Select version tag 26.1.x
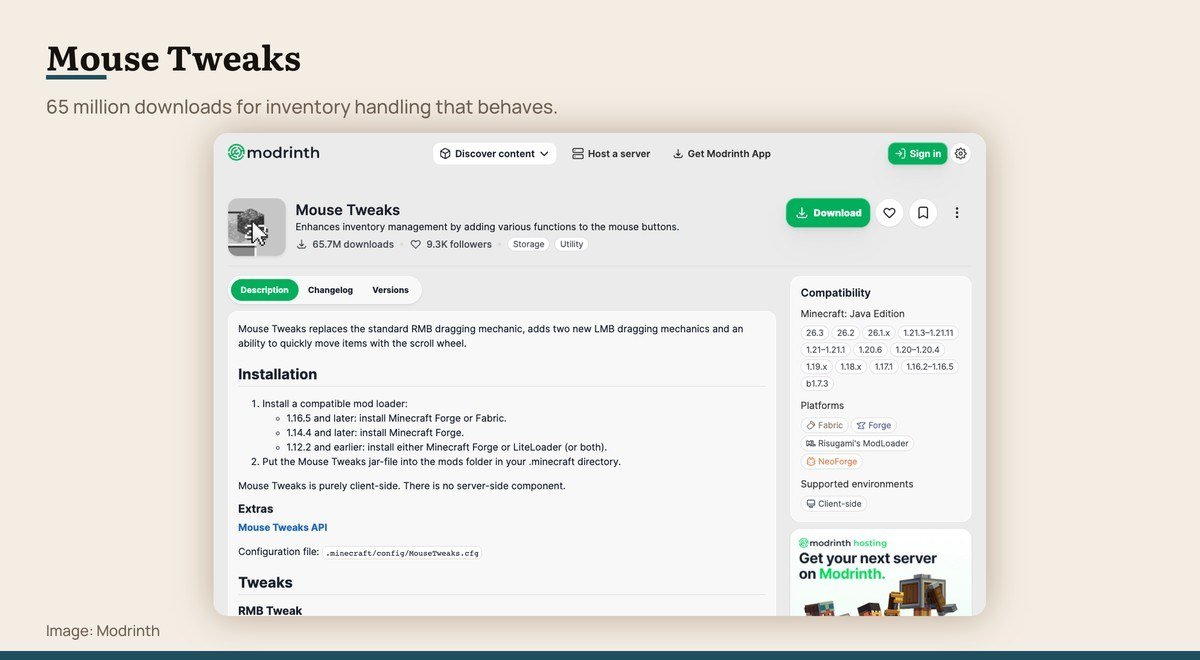 [x=878, y=333]
